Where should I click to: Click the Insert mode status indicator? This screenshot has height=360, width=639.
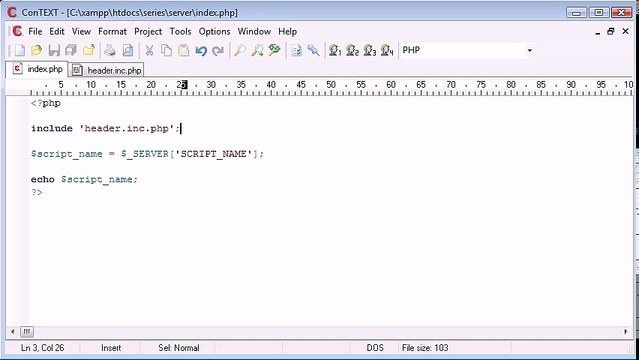coord(111,348)
